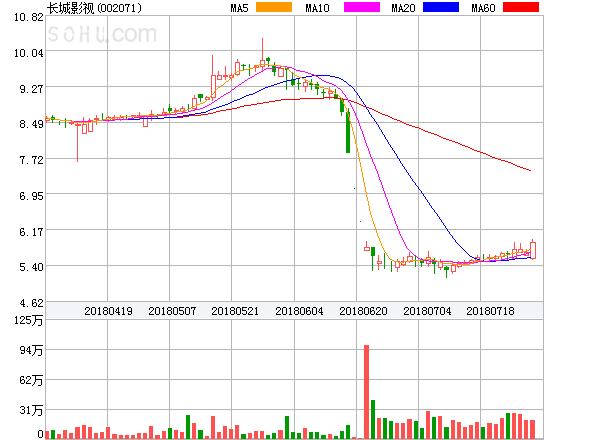This screenshot has height=440, width=600.
Task: Click the 20180620 date label
Action: (x=364, y=311)
